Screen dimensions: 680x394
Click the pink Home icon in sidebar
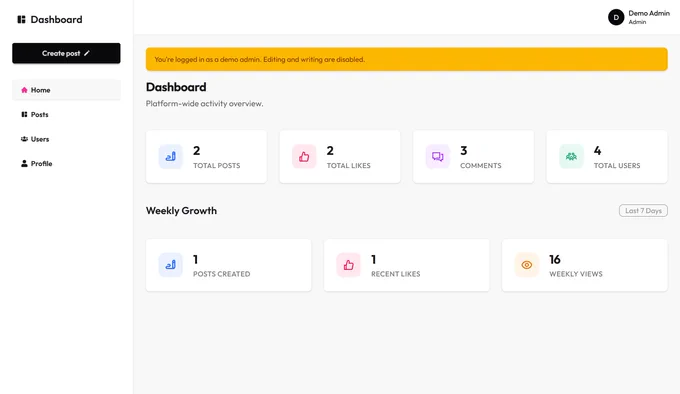(24, 90)
